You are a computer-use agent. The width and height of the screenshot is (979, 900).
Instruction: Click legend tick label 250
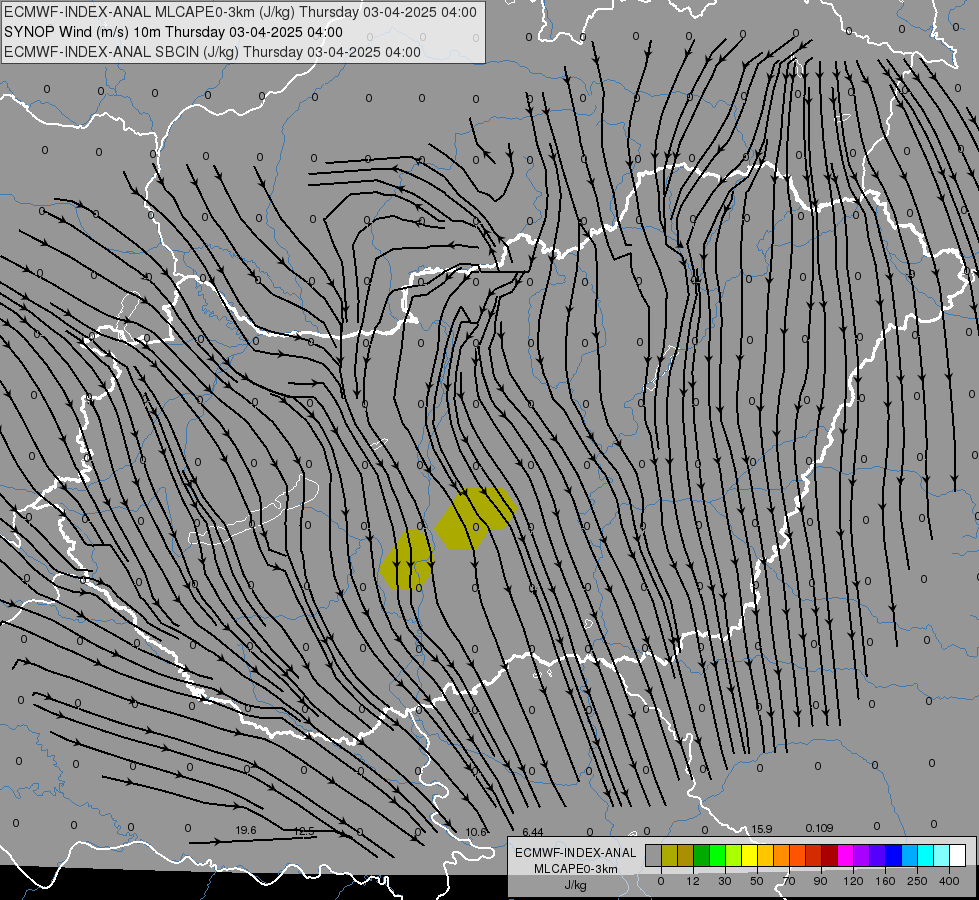click(917, 881)
